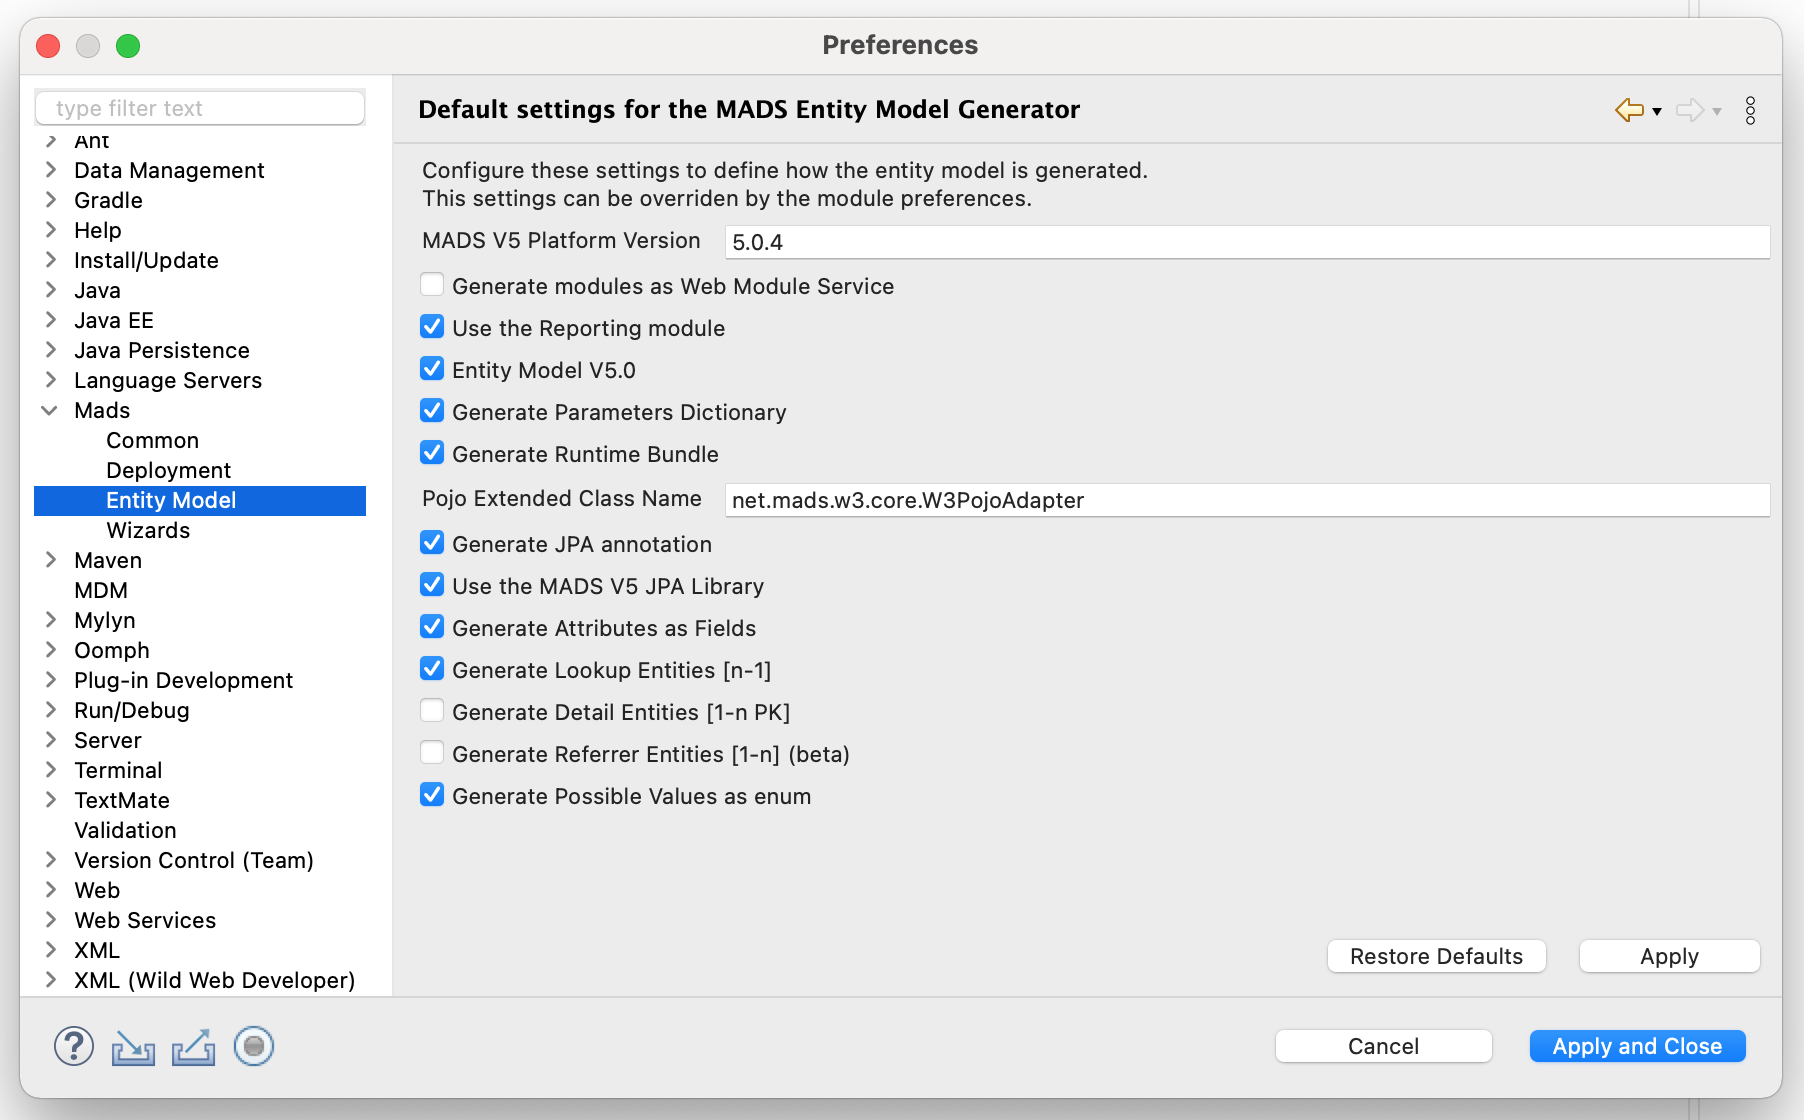Open Help via the question mark icon

(73, 1047)
